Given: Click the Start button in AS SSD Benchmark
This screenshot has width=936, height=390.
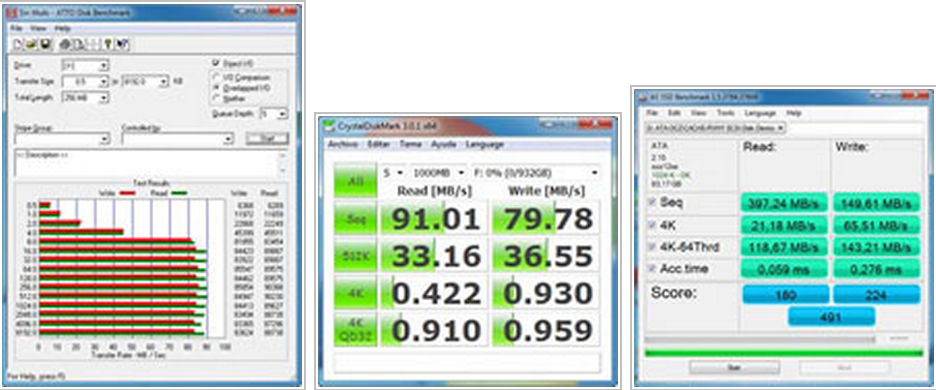Looking at the screenshot, I should [734, 368].
